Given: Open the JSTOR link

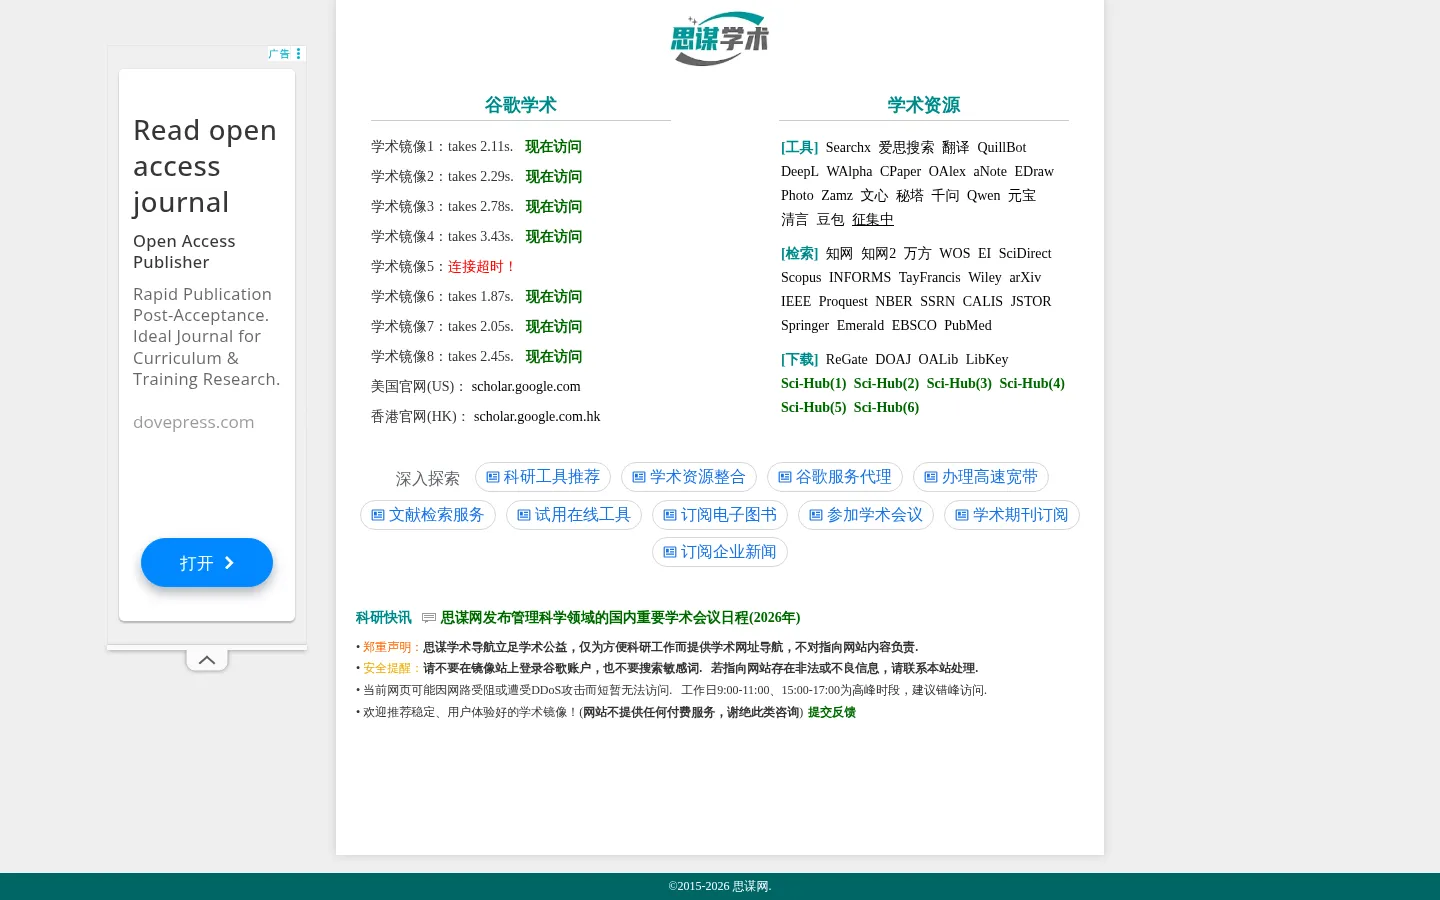Looking at the screenshot, I should (1031, 302).
